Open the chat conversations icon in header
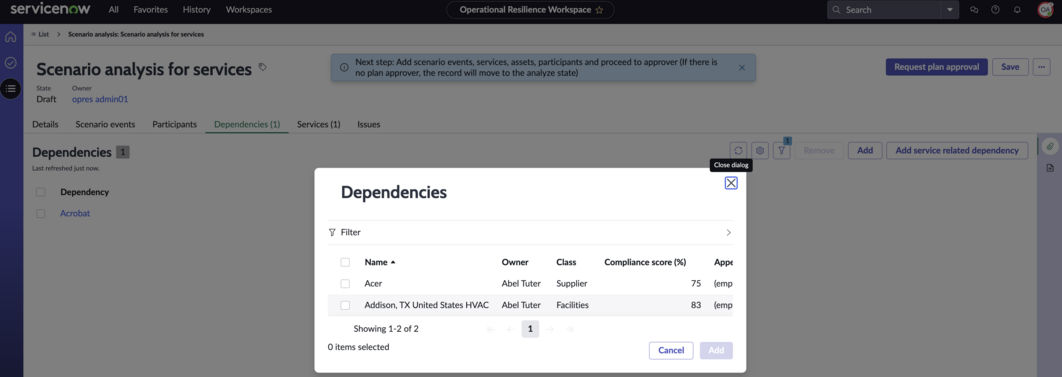 (974, 10)
